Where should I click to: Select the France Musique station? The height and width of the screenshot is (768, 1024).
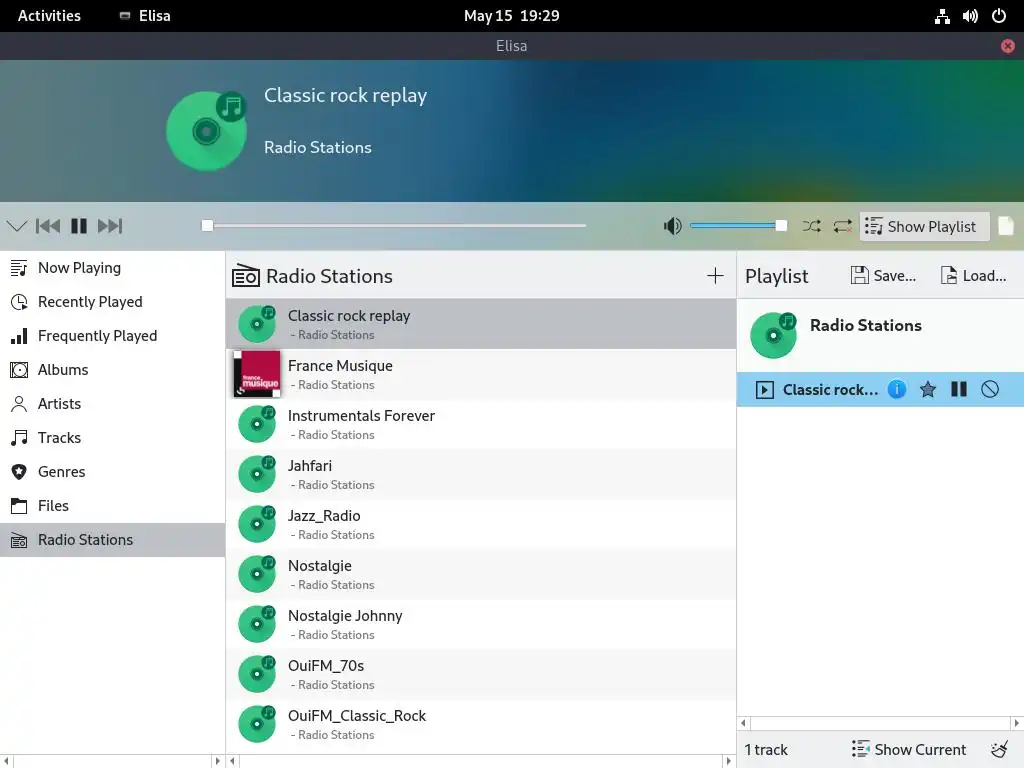pos(481,374)
